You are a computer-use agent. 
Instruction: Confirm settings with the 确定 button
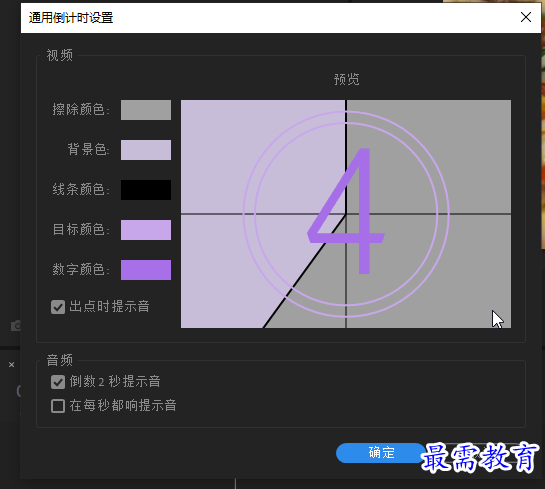(x=381, y=453)
